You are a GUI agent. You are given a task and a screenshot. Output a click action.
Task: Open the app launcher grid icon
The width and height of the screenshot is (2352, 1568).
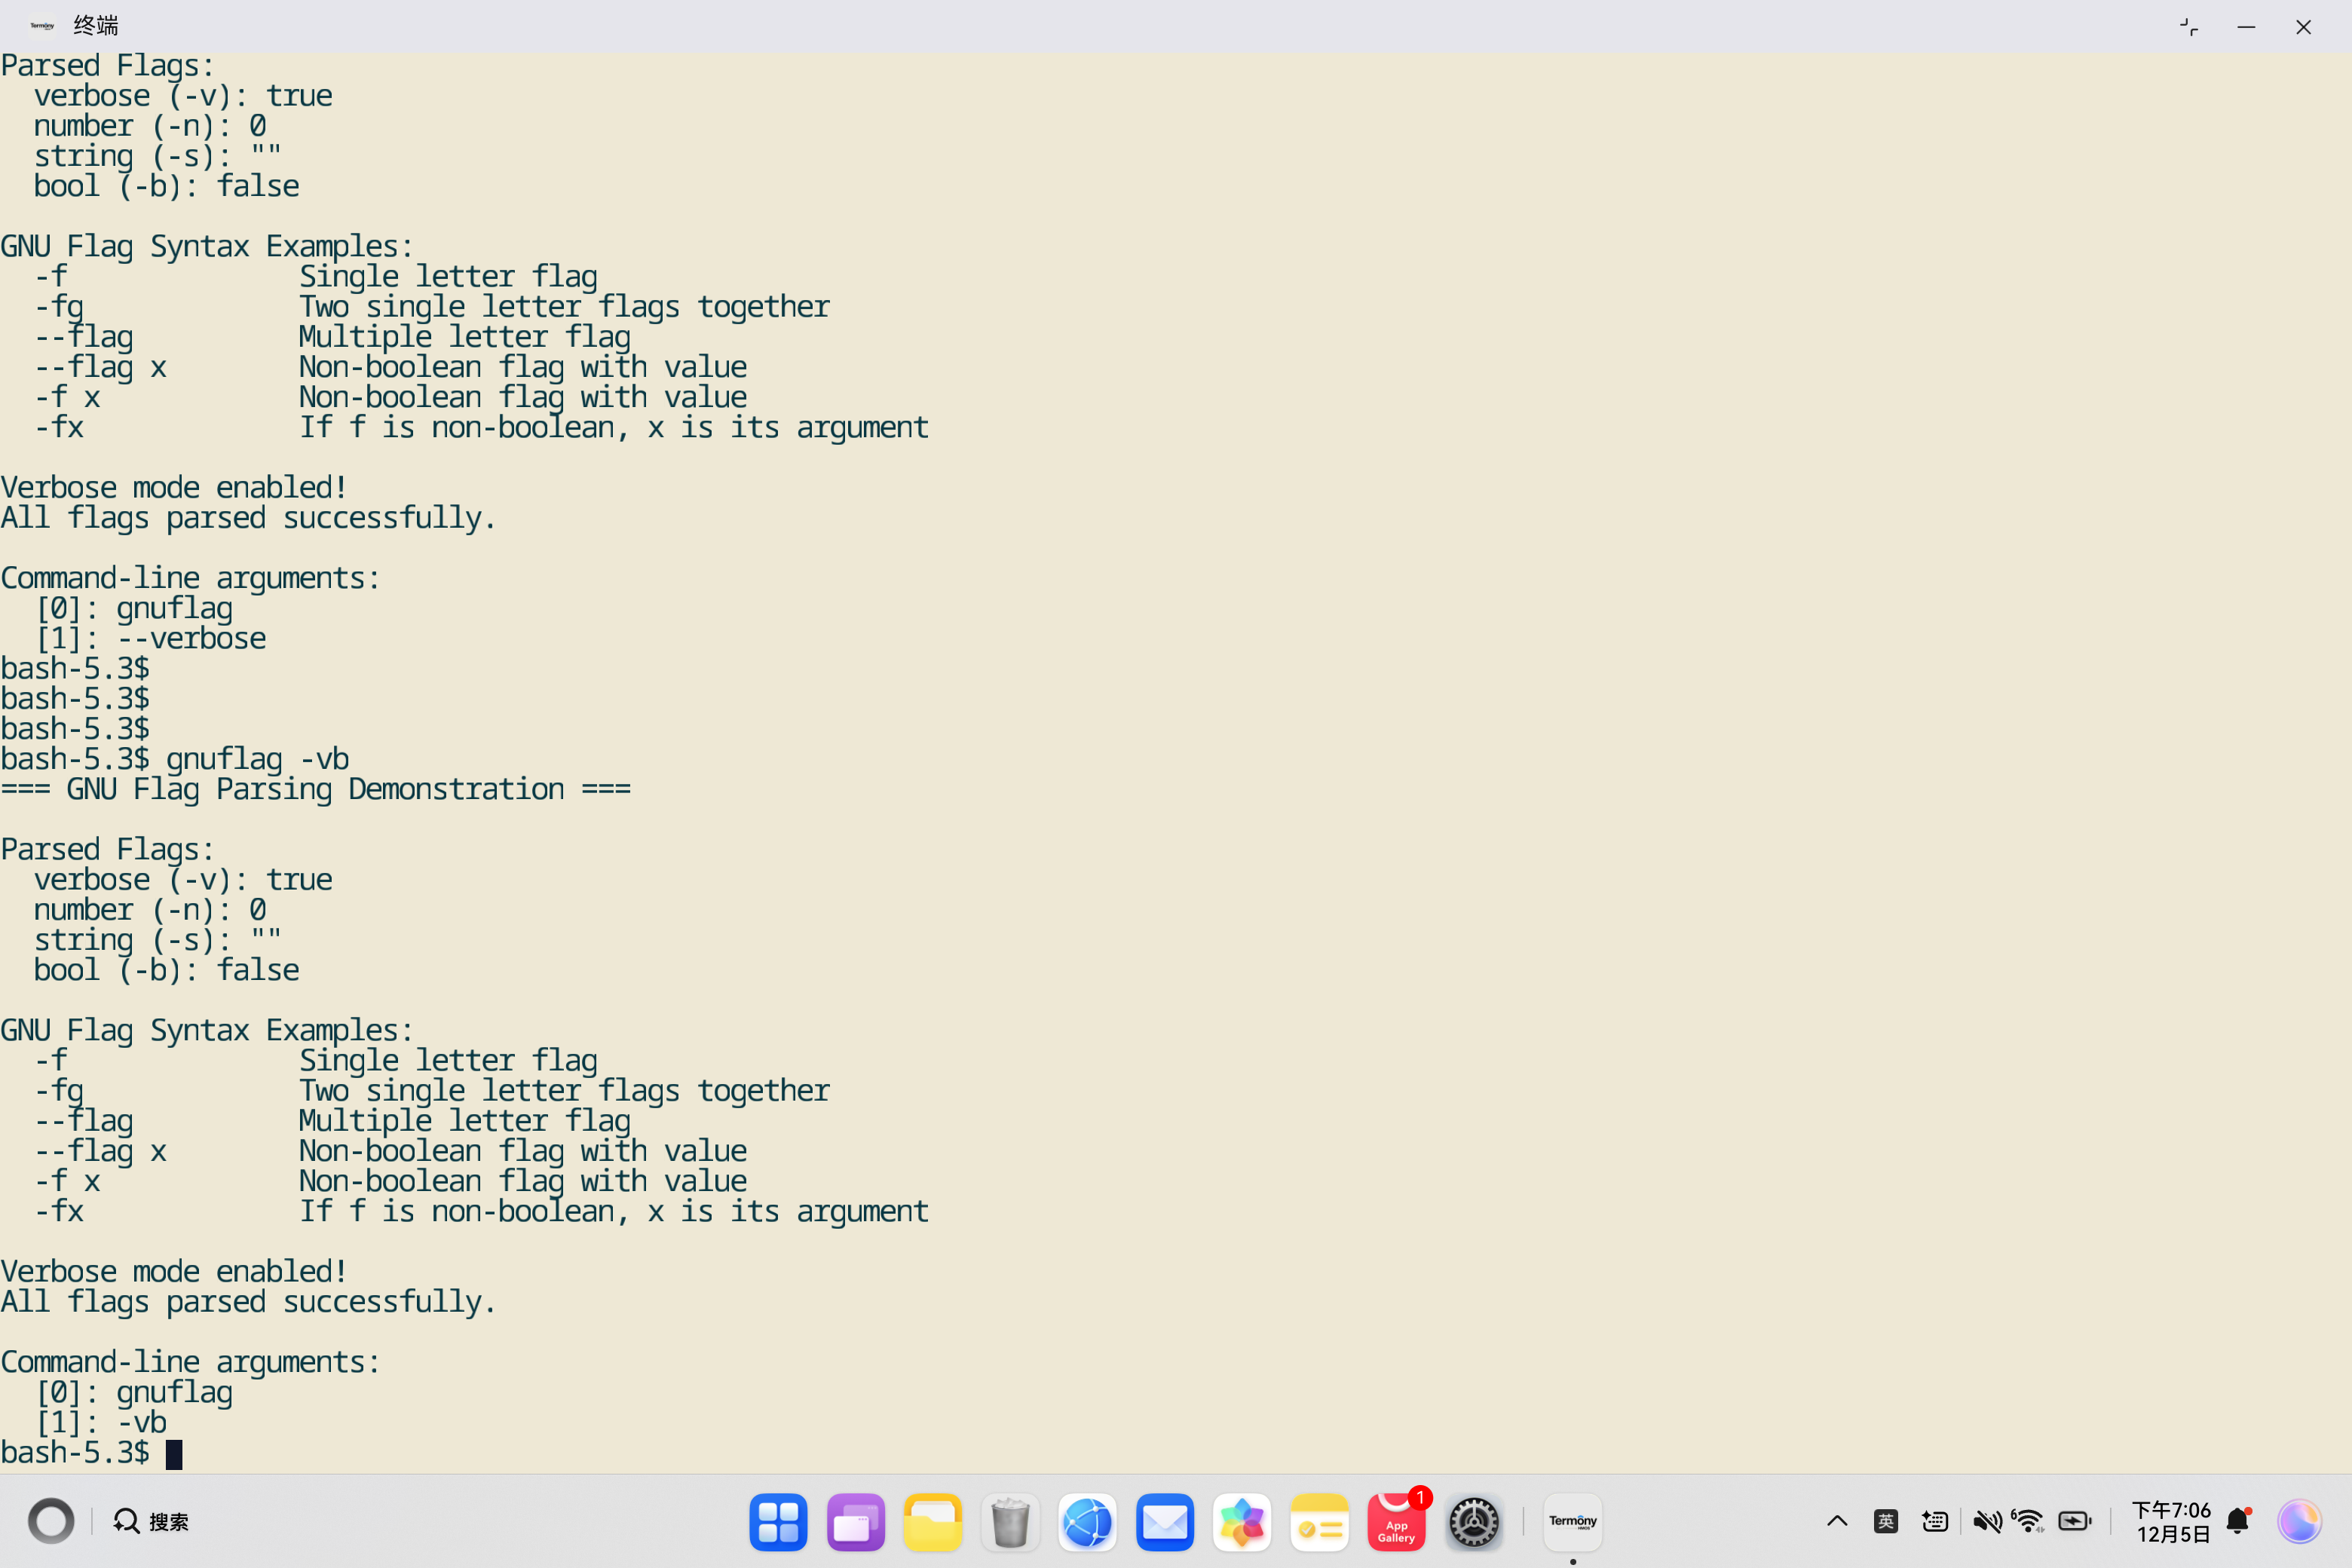778,1522
